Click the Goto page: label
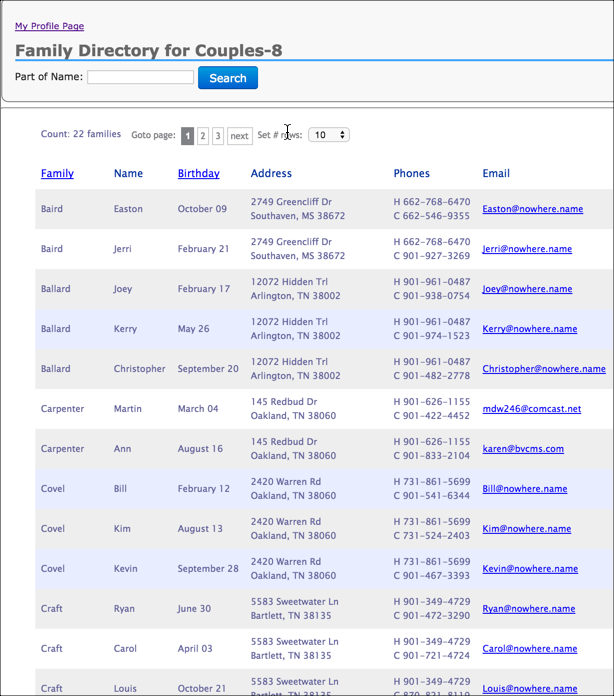 point(153,135)
